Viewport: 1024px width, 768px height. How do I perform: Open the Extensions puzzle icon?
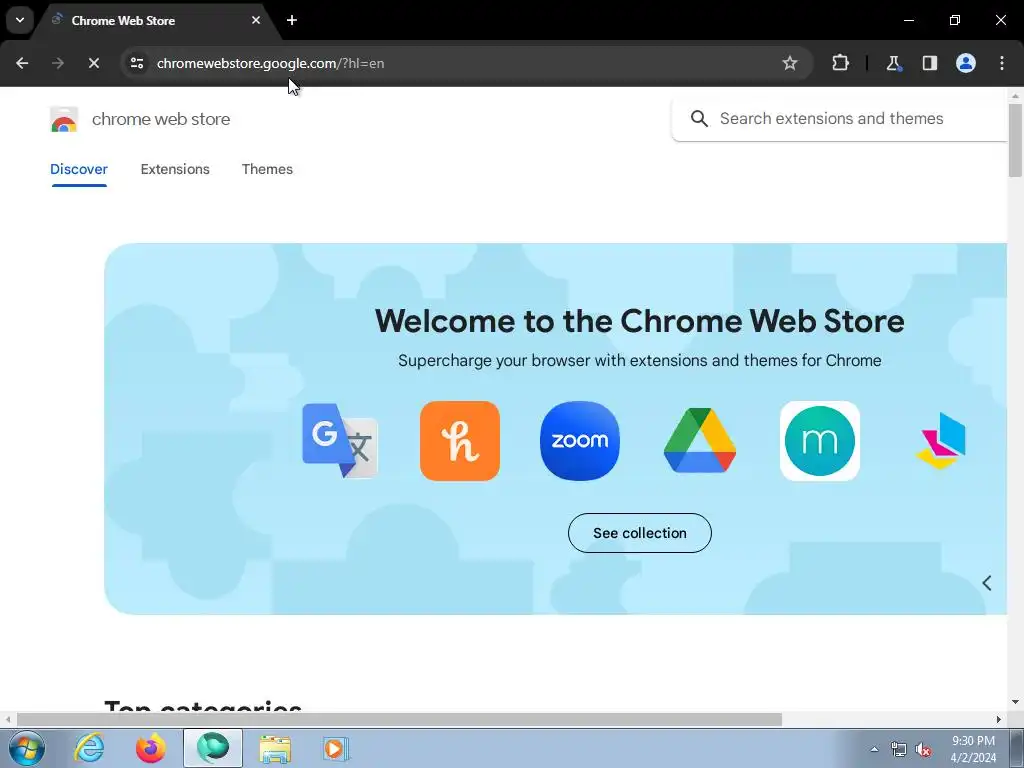pyautogui.click(x=840, y=63)
